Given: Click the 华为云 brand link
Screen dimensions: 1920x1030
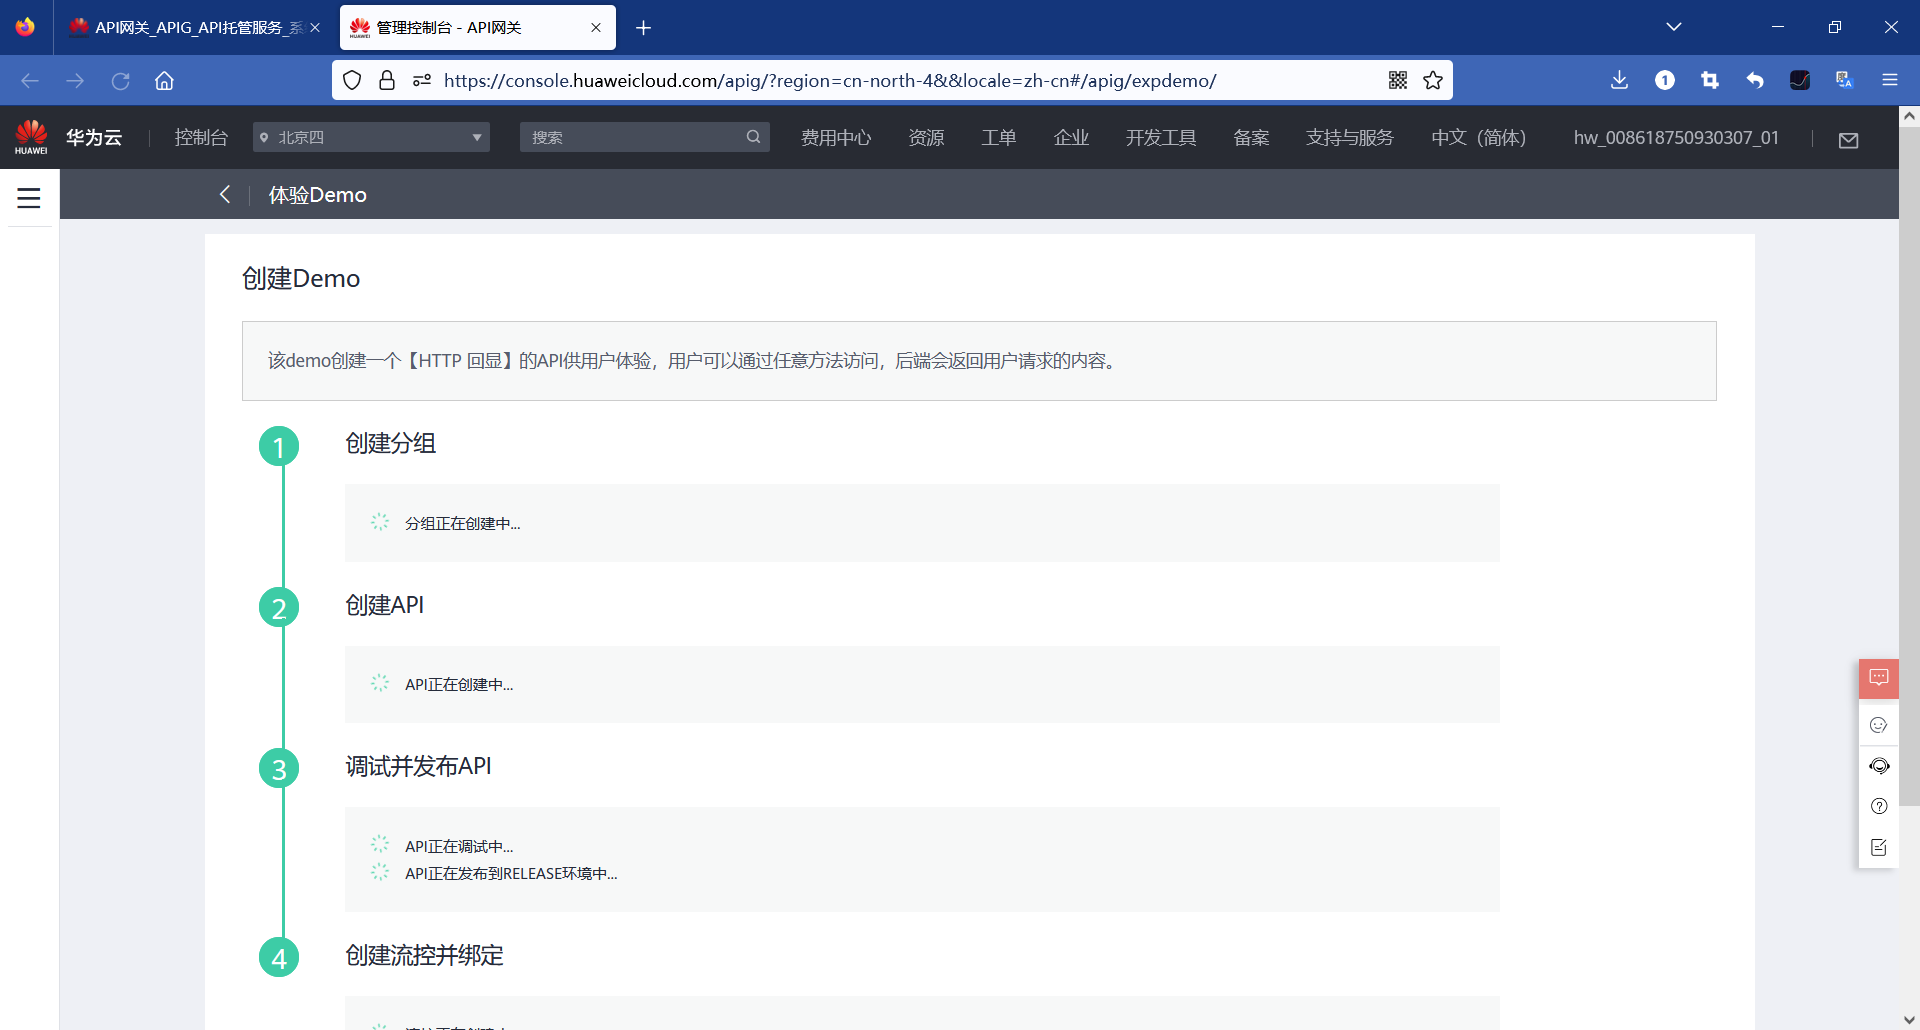Looking at the screenshot, I should [94, 137].
